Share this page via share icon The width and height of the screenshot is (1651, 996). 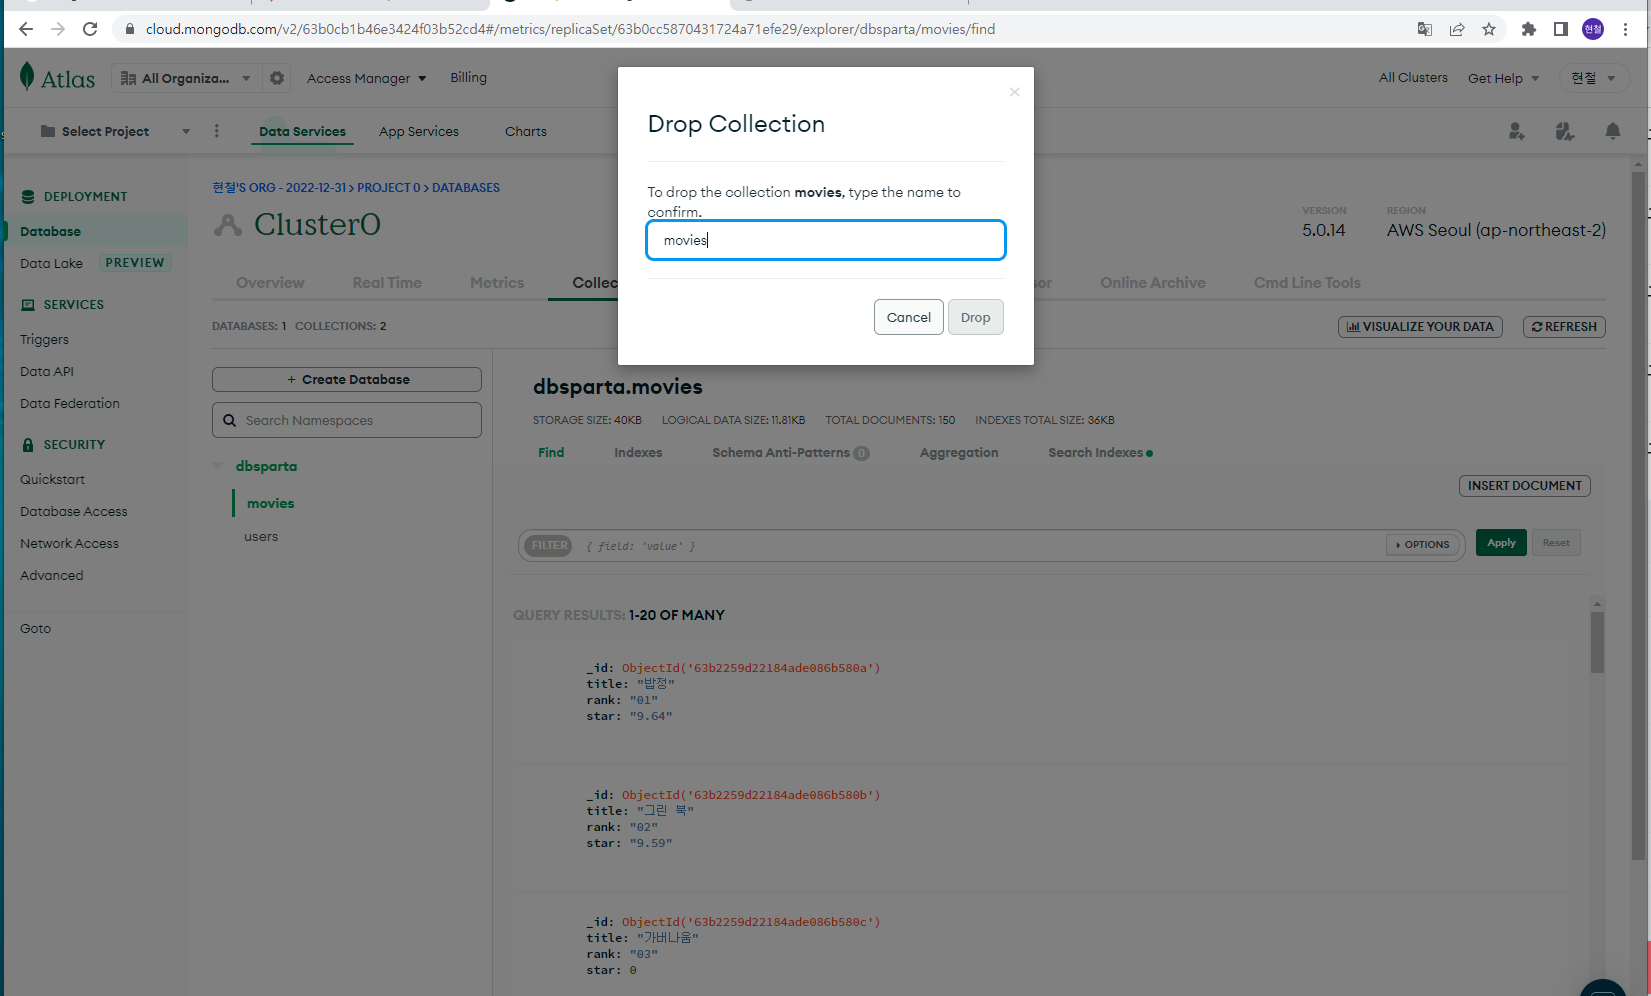coord(1457,29)
